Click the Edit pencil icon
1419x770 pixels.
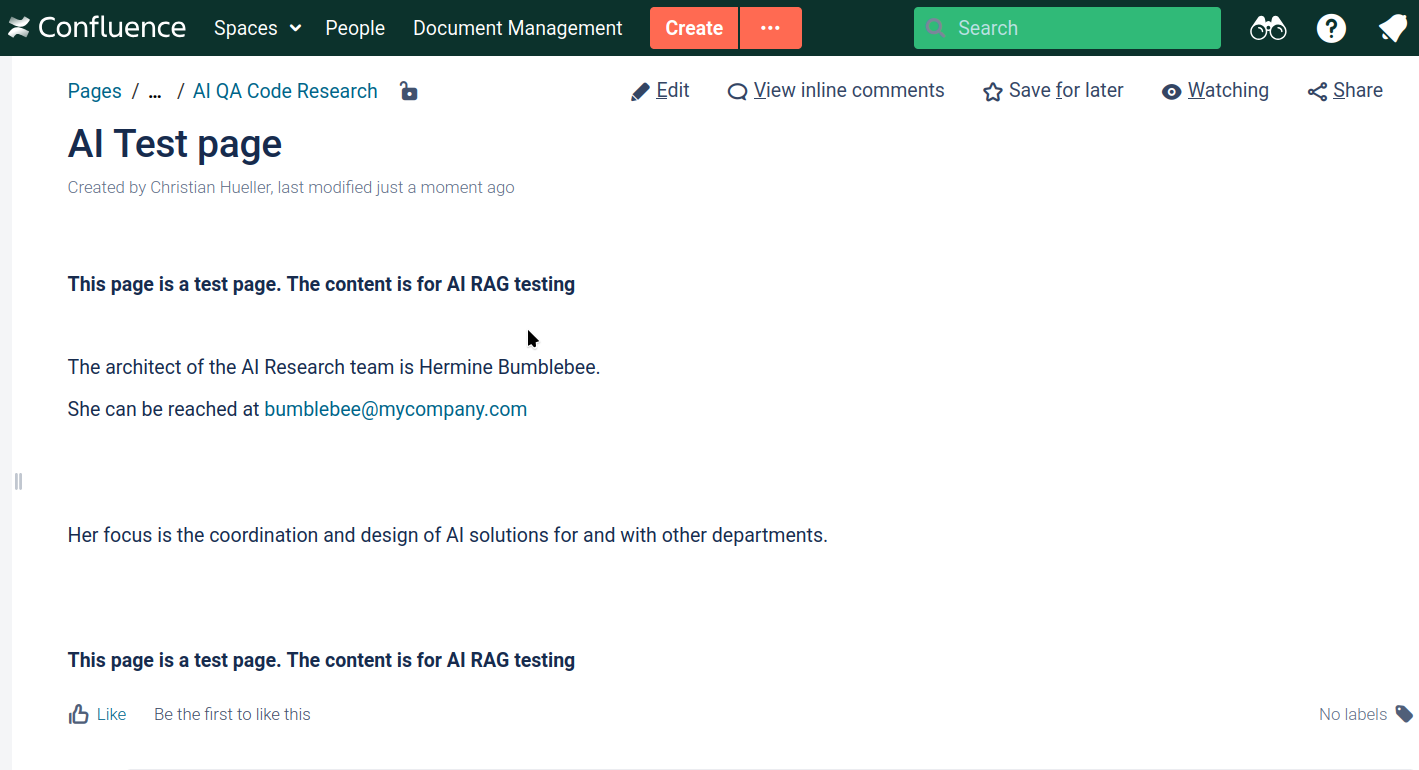[641, 92]
